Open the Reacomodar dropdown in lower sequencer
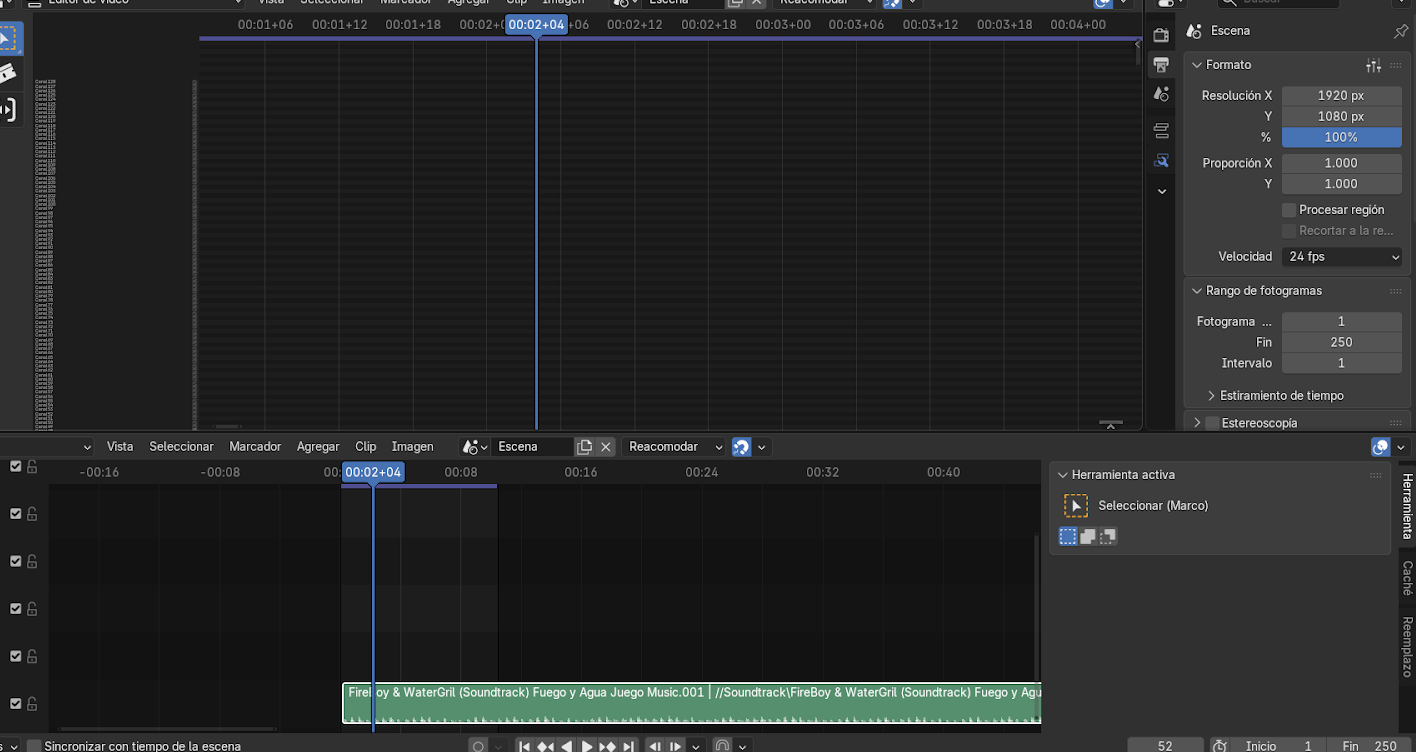 tap(674, 447)
